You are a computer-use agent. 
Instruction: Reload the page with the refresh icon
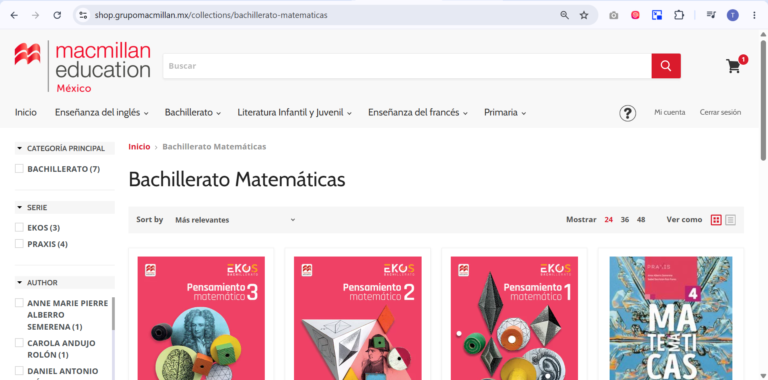(57, 15)
